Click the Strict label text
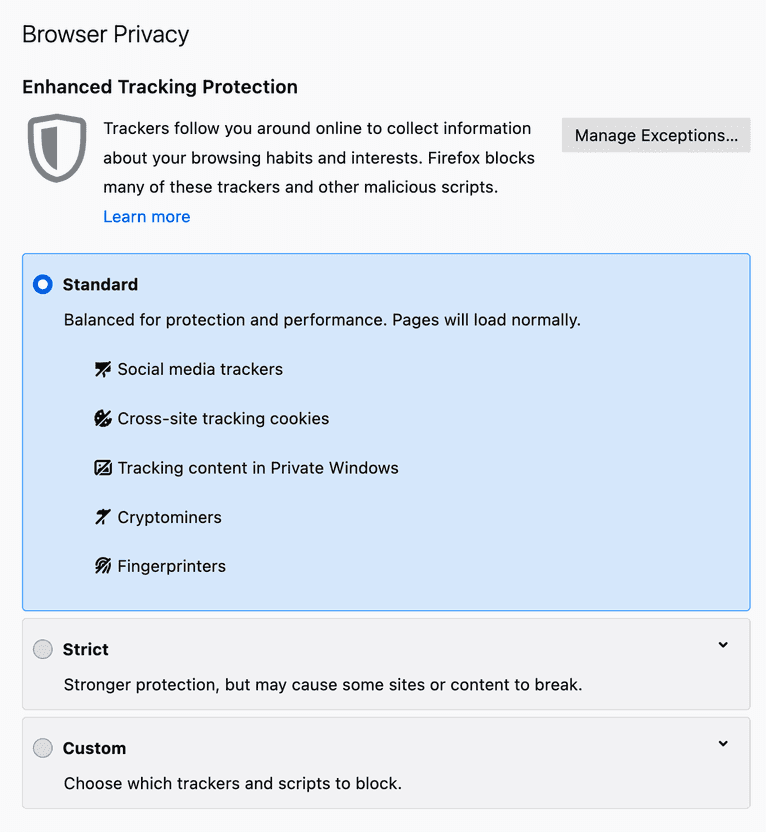The height and width of the screenshot is (832, 766). pos(85,649)
